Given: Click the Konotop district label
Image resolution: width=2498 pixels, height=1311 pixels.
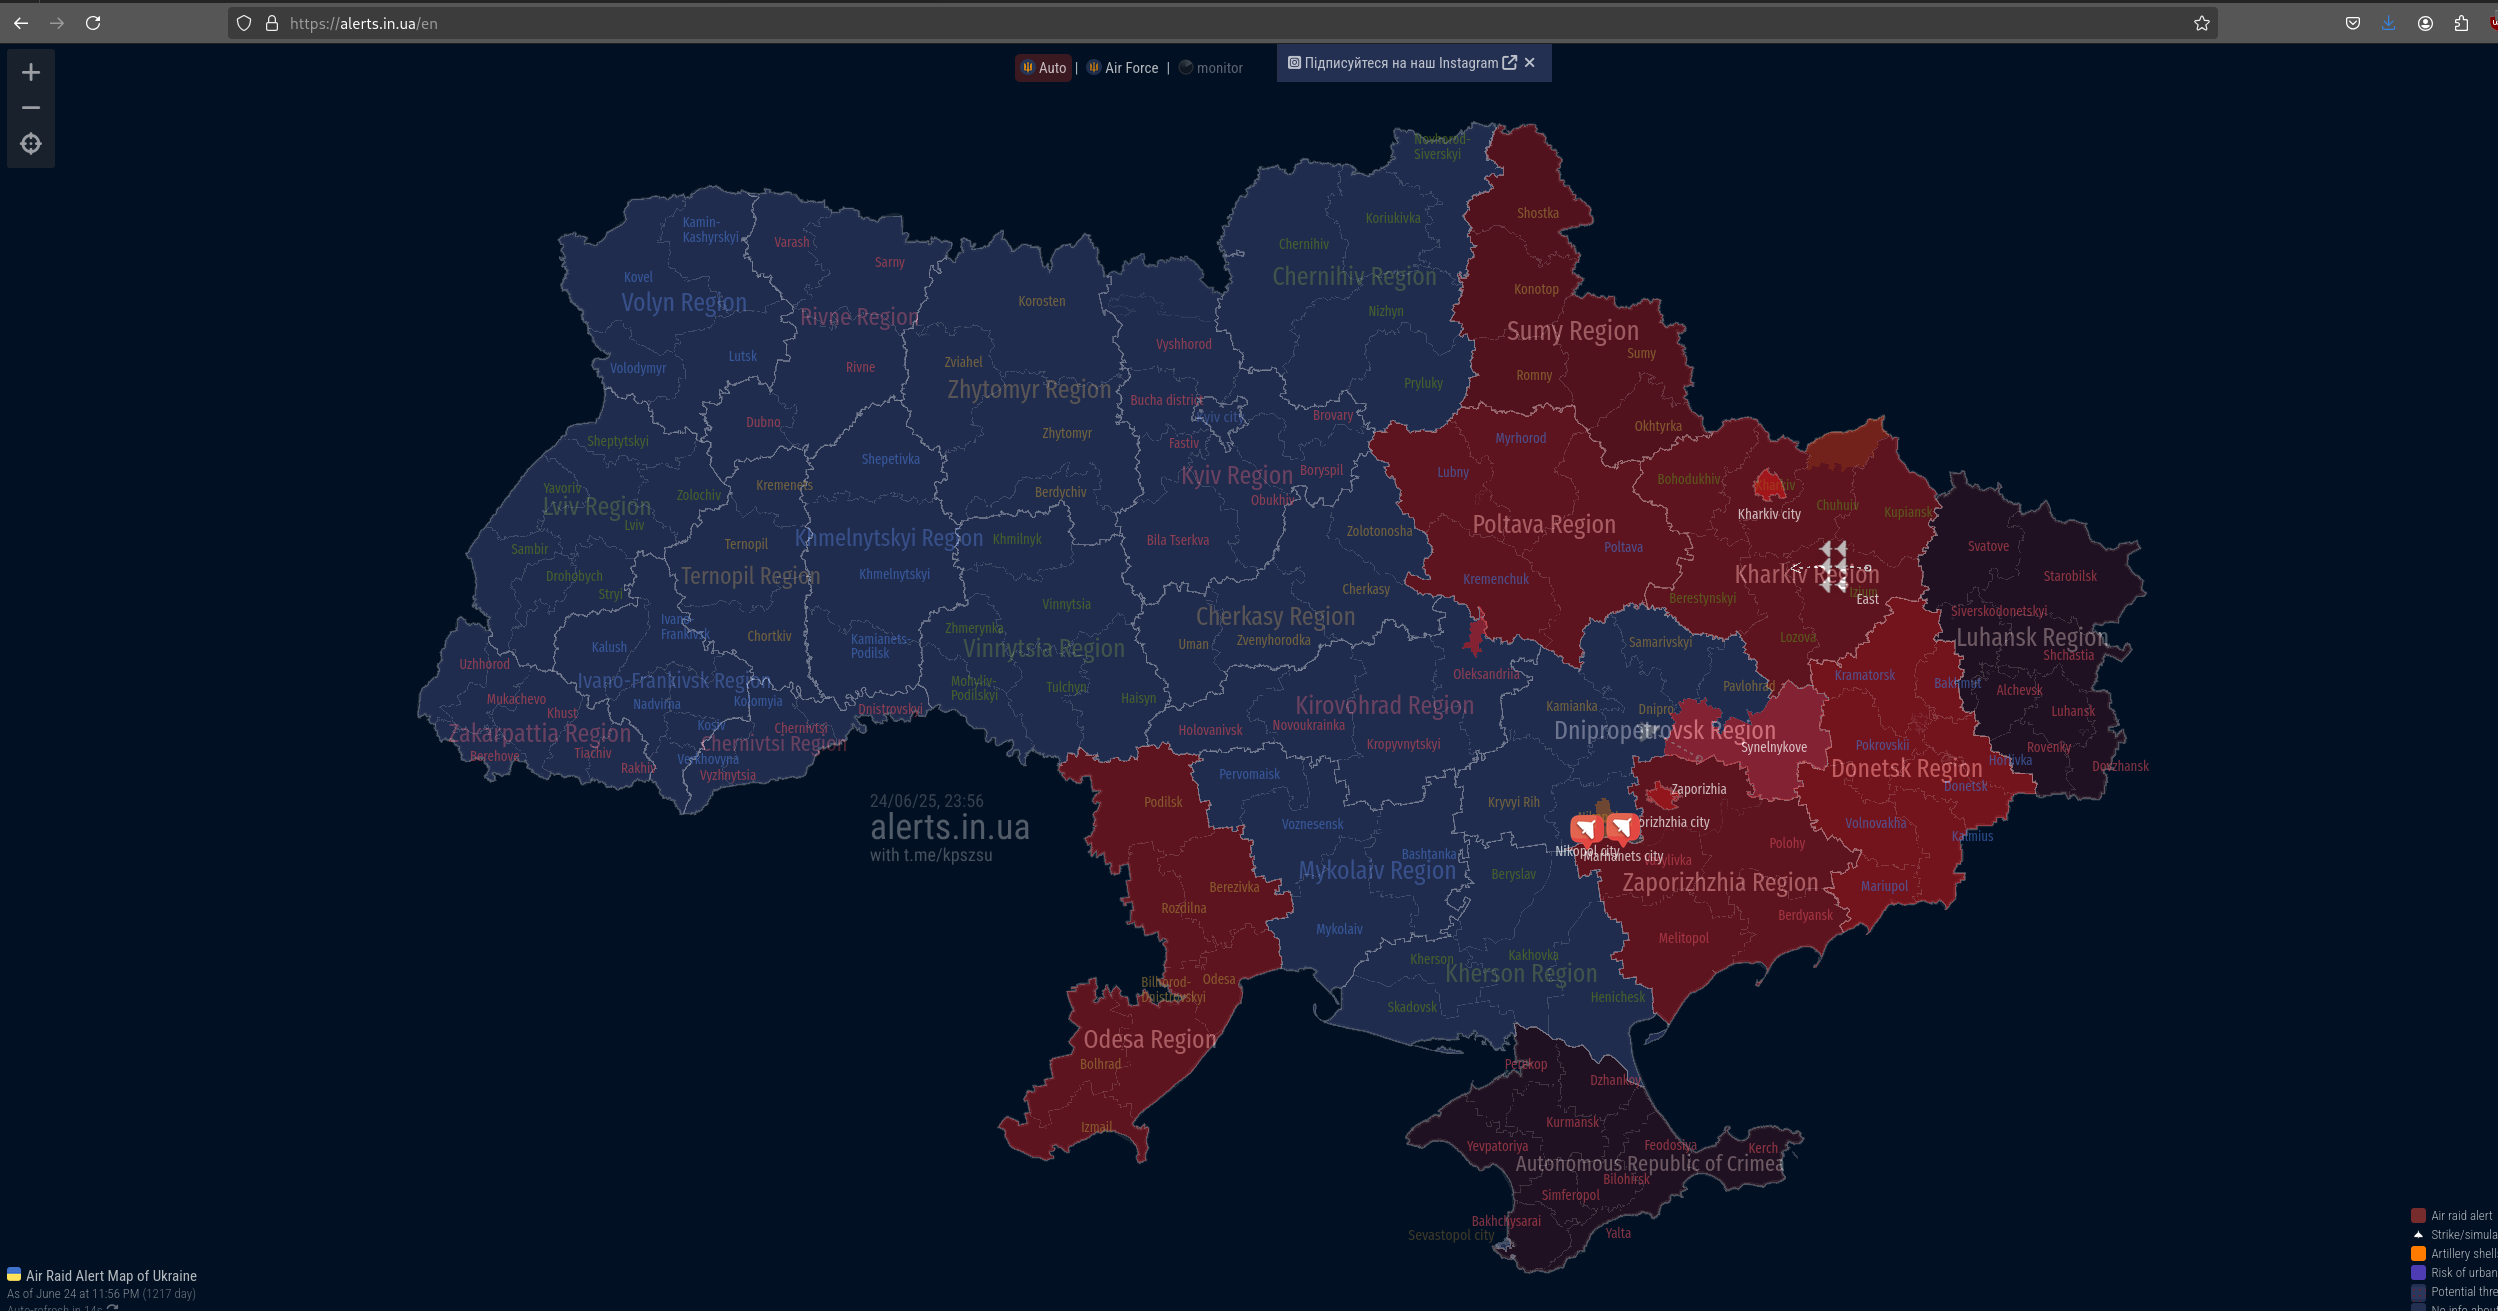Looking at the screenshot, I should [x=1536, y=289].
